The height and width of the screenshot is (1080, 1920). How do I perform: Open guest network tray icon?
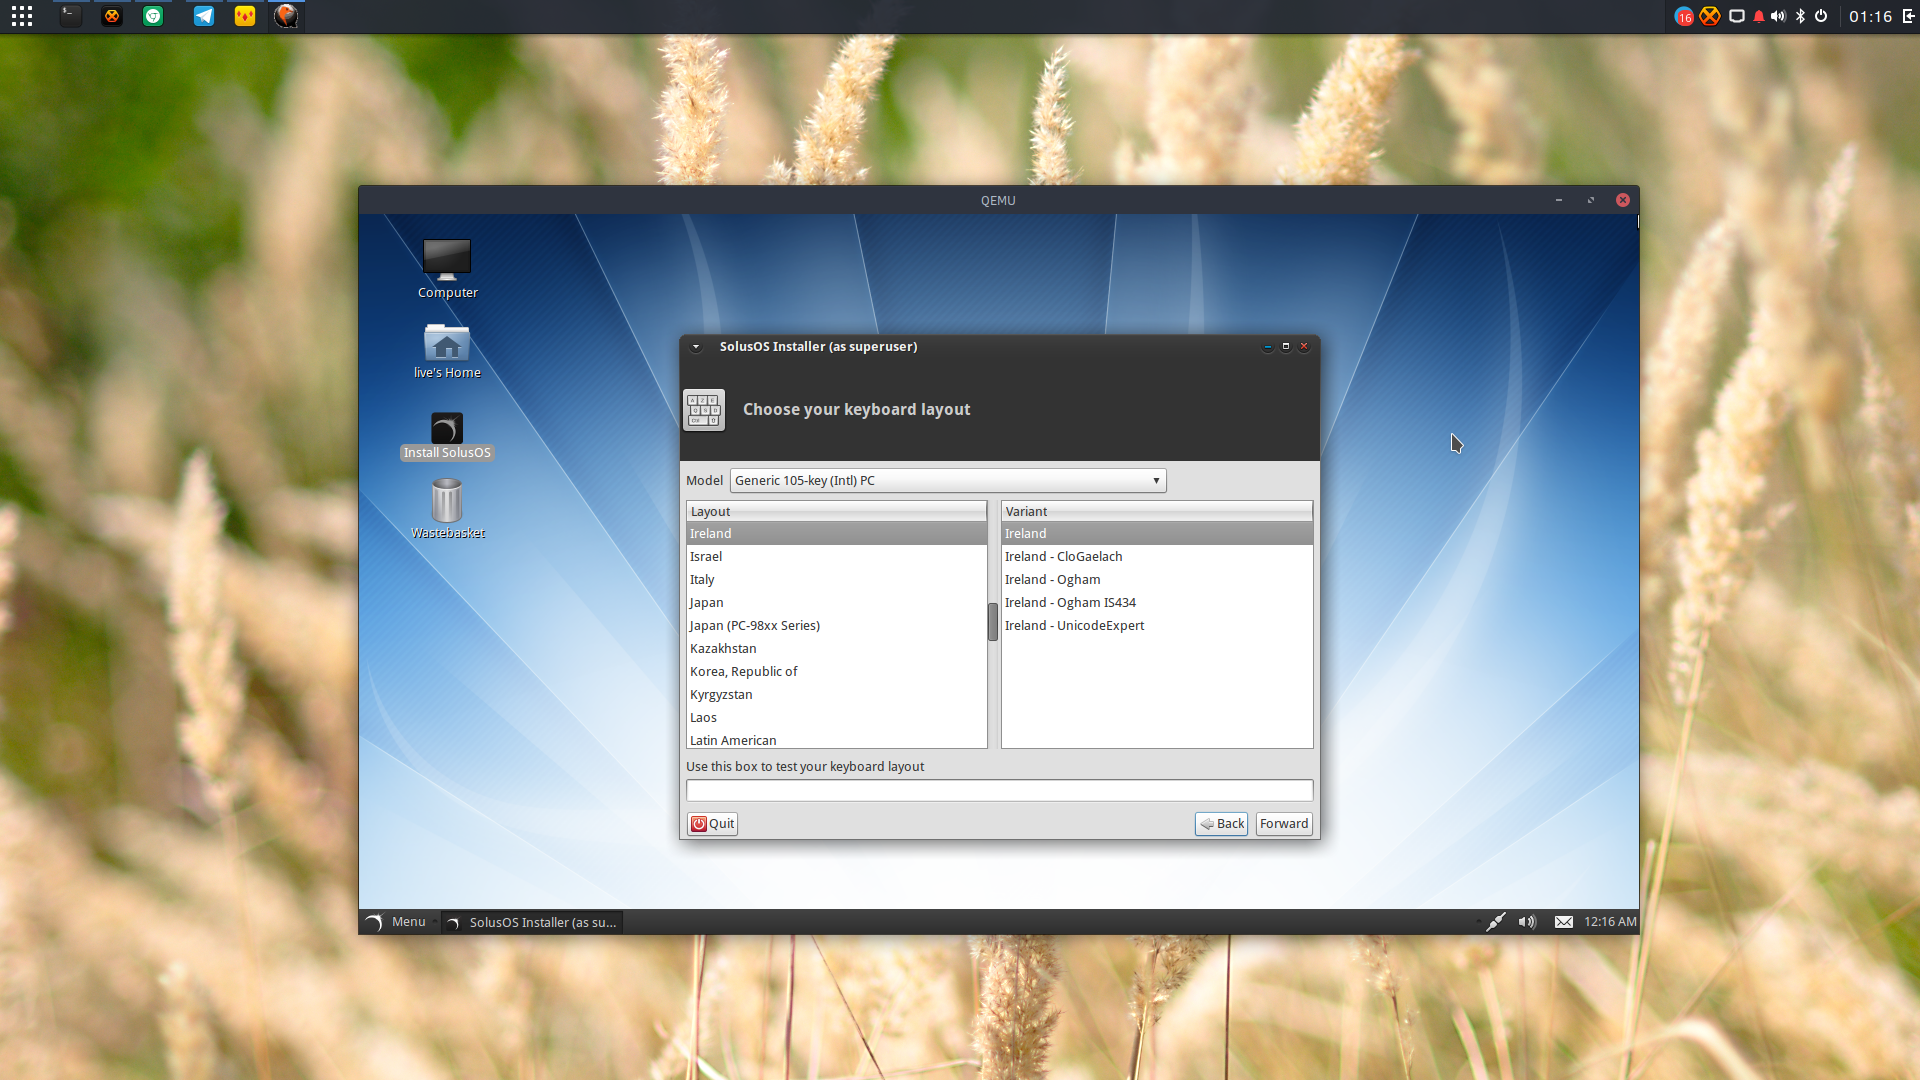[x=1495, y=922]
